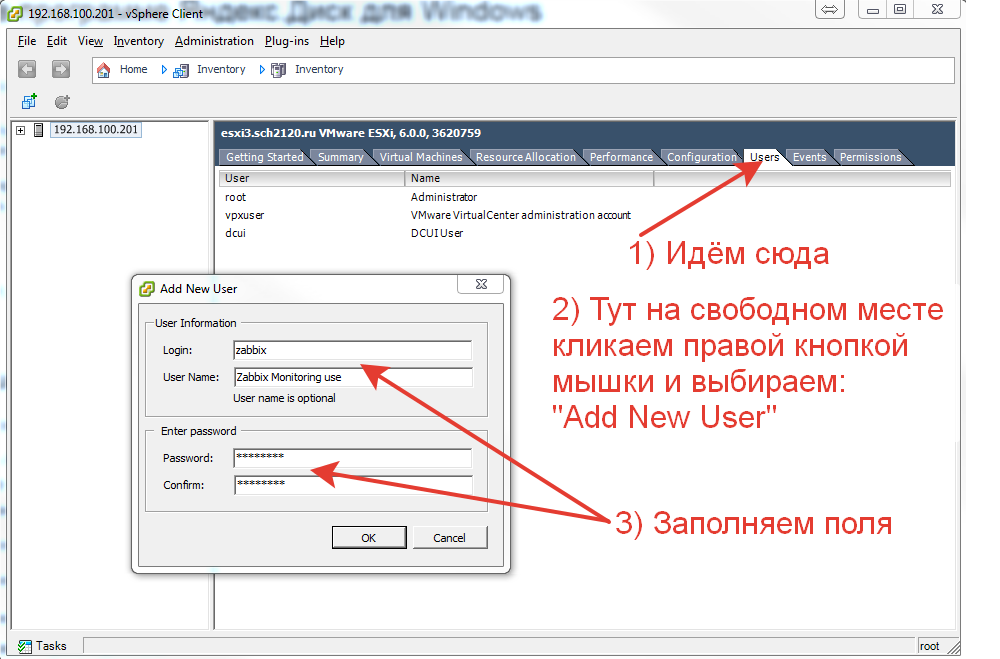Viewport: 1000px width, 659px height.
Task: Click the back navigation arrow icon
Action: tap(27, 69)
